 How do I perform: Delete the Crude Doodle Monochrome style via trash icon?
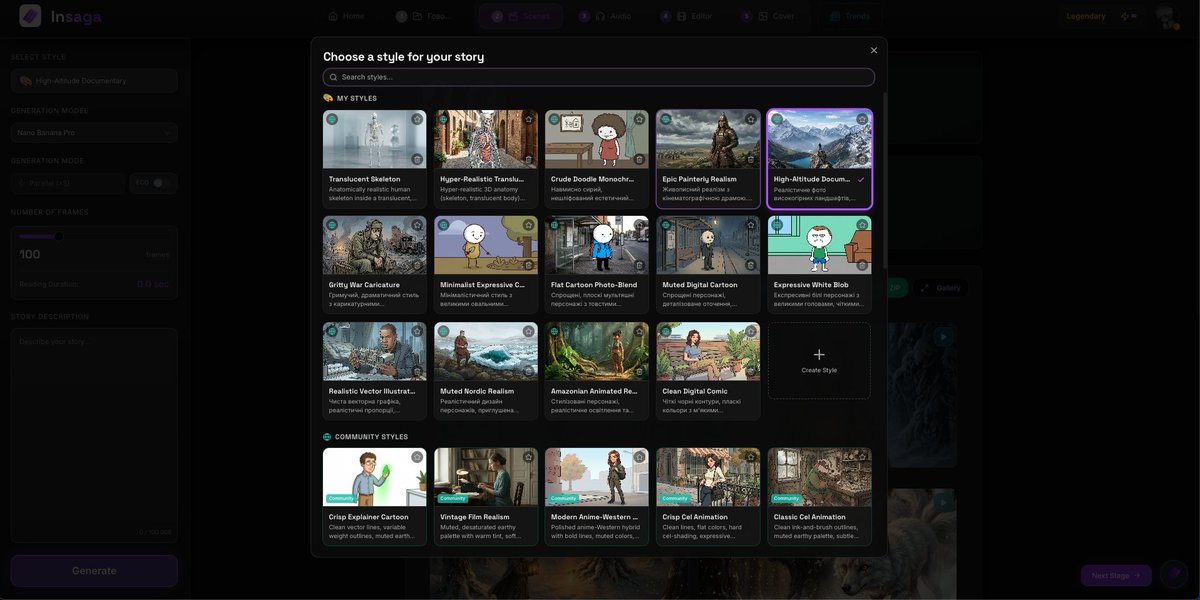(x=639, y=159)
